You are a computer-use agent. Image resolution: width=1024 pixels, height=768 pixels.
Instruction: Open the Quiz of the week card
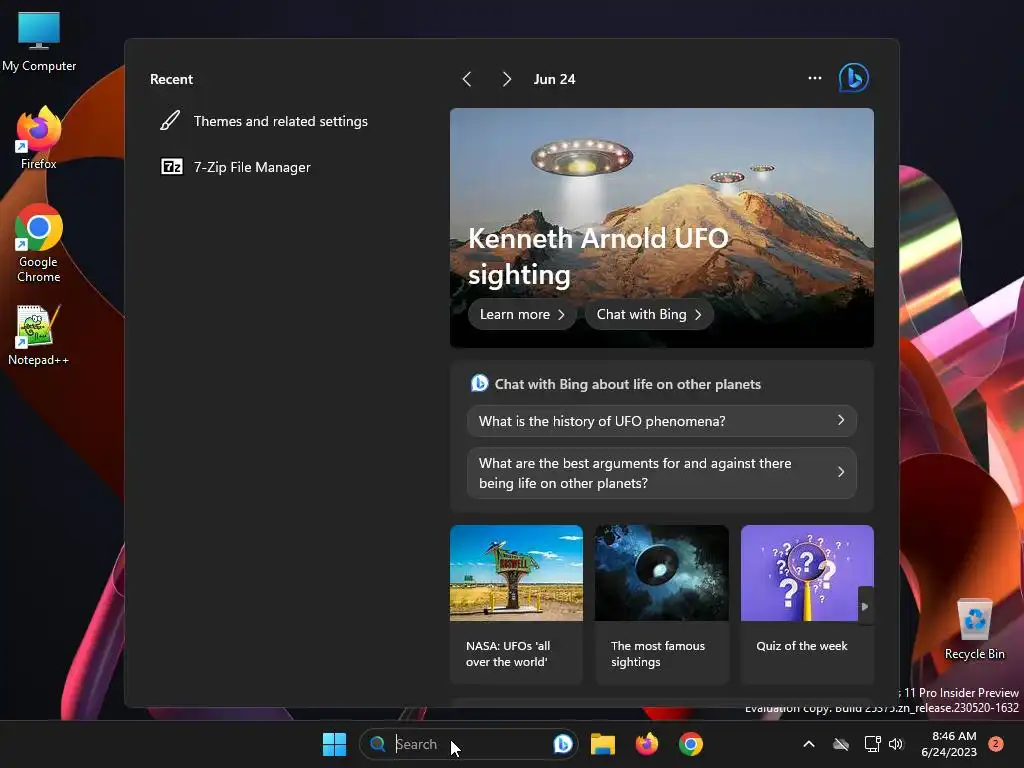[x=807, y=604]
